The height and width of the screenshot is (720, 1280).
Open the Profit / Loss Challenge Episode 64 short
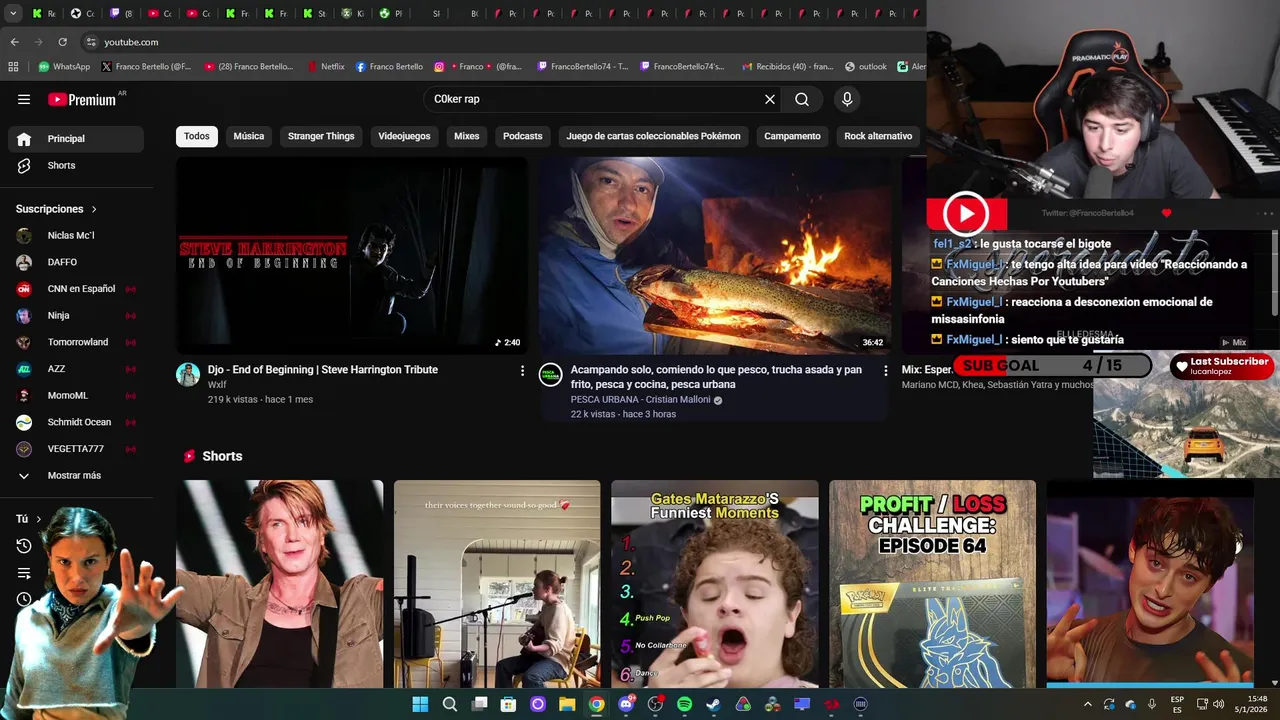click(x=932, y=584)
